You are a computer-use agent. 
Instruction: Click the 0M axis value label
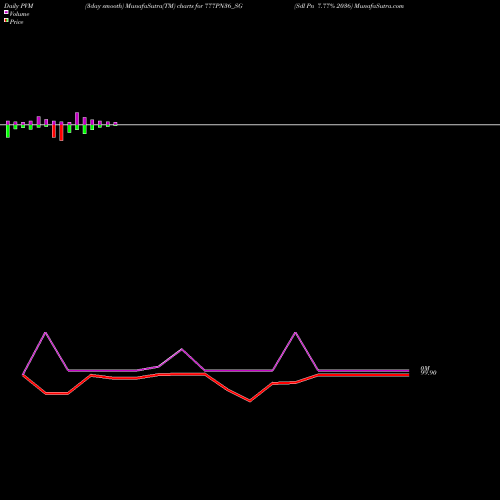[425, 368]
